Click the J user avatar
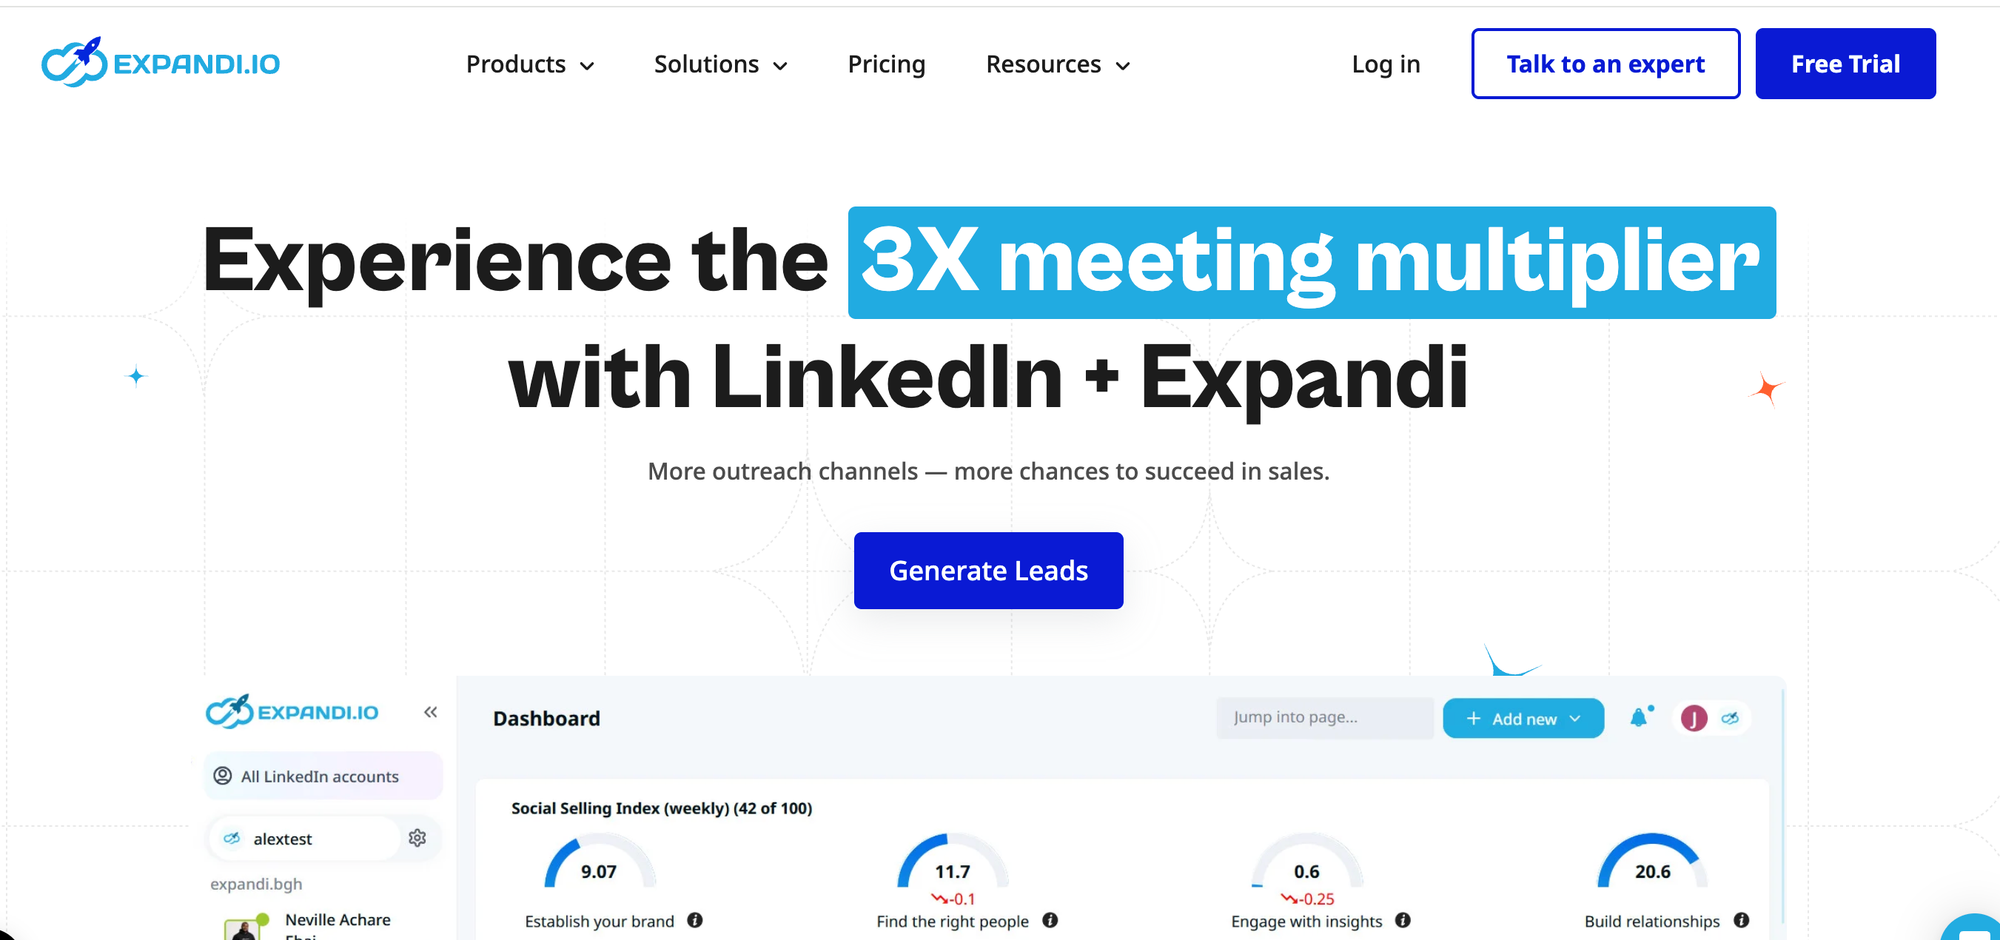The image size is (2000, 940). pyautogui.click(x=1693, y=718)
